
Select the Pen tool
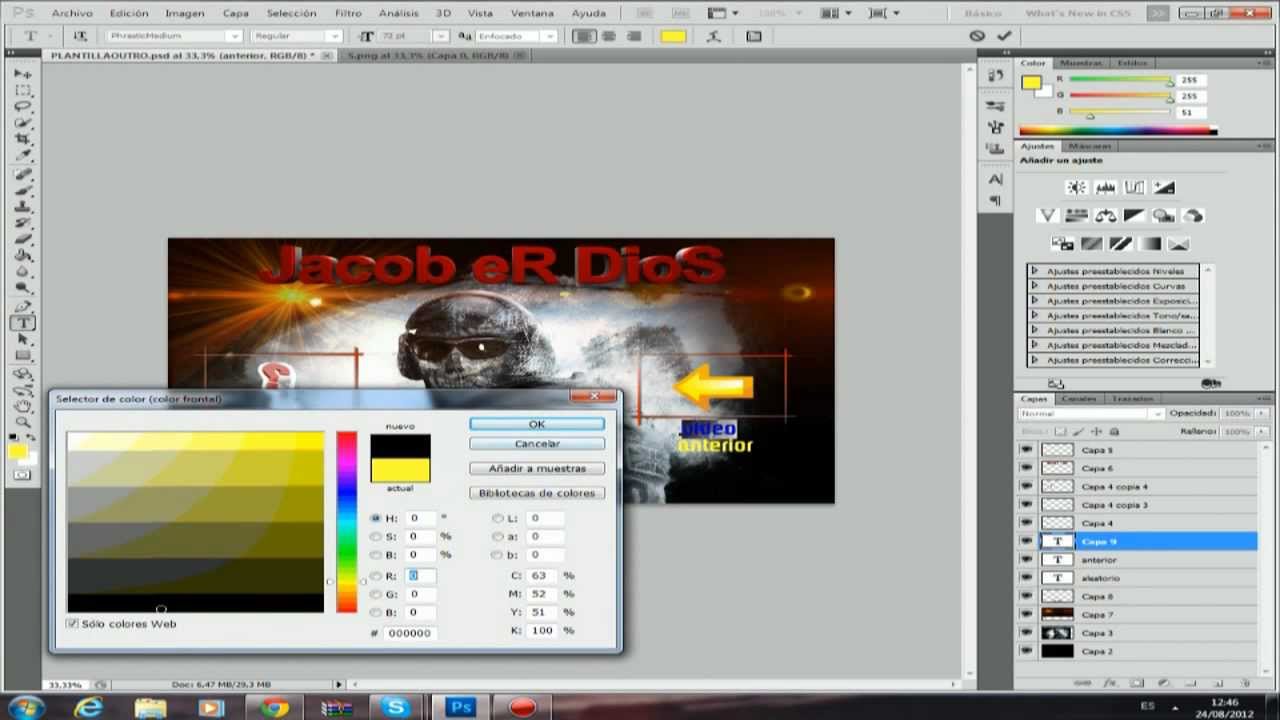[22, 307]
